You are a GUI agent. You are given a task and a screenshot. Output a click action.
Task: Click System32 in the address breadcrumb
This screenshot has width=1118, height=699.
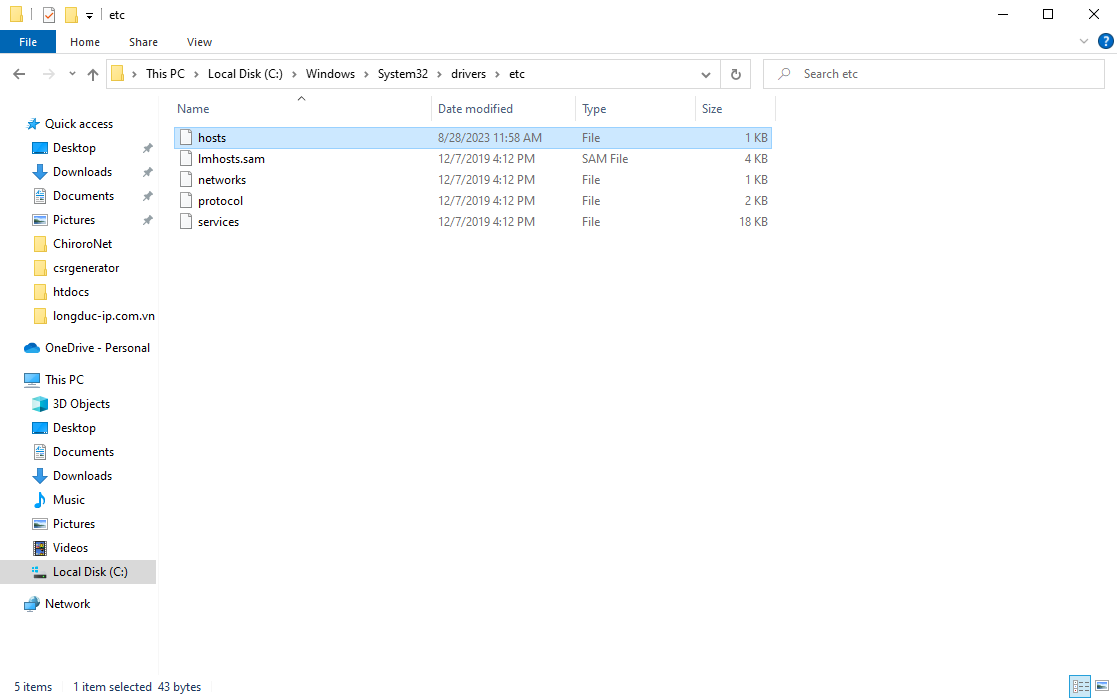[x=402, y=74]
